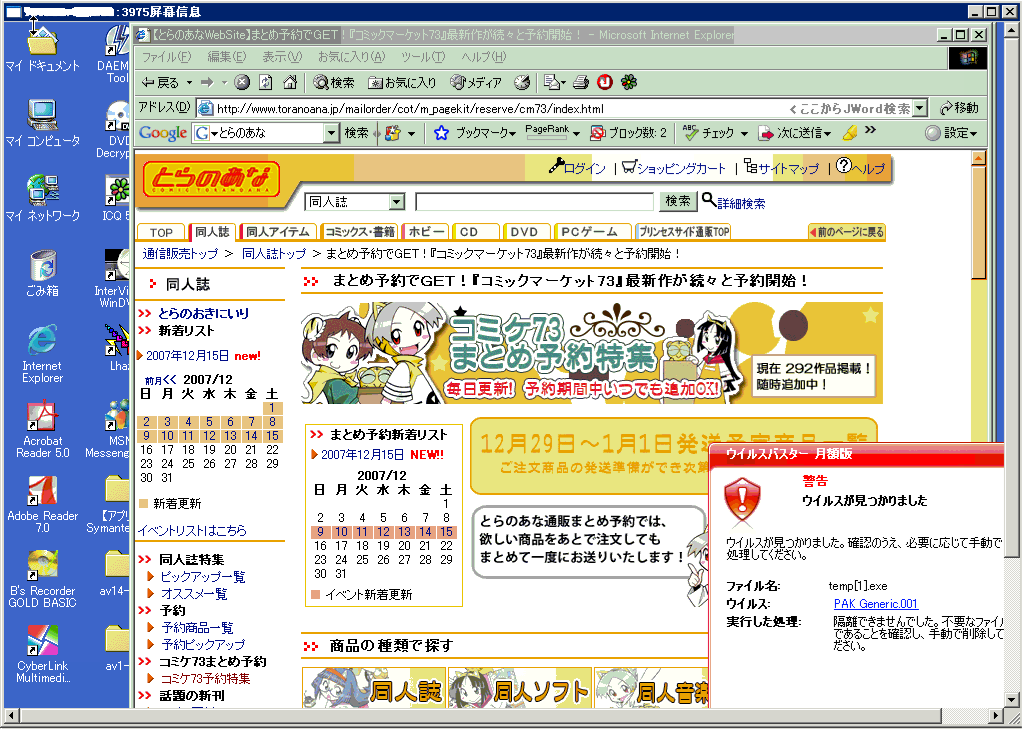This screenshot has height=729, width=1022.
Task: Click the site 検索 button
Action: 678,201
